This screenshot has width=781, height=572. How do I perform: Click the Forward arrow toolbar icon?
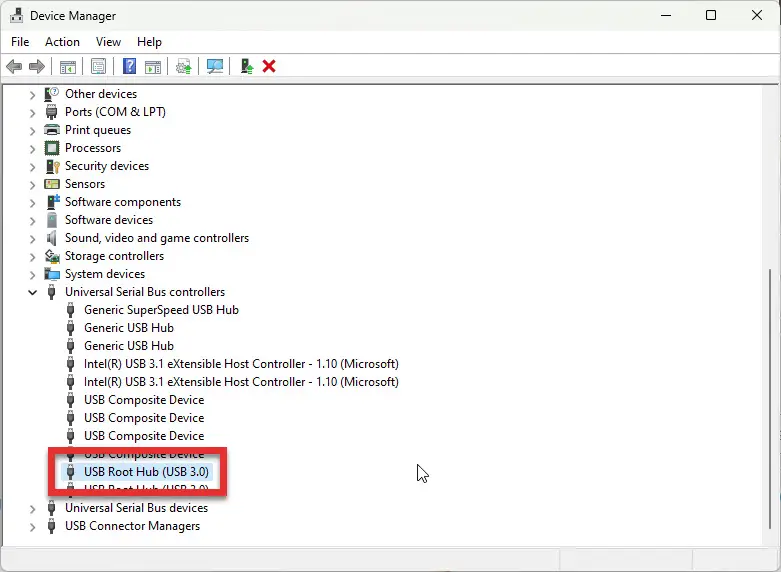(37, 66)
